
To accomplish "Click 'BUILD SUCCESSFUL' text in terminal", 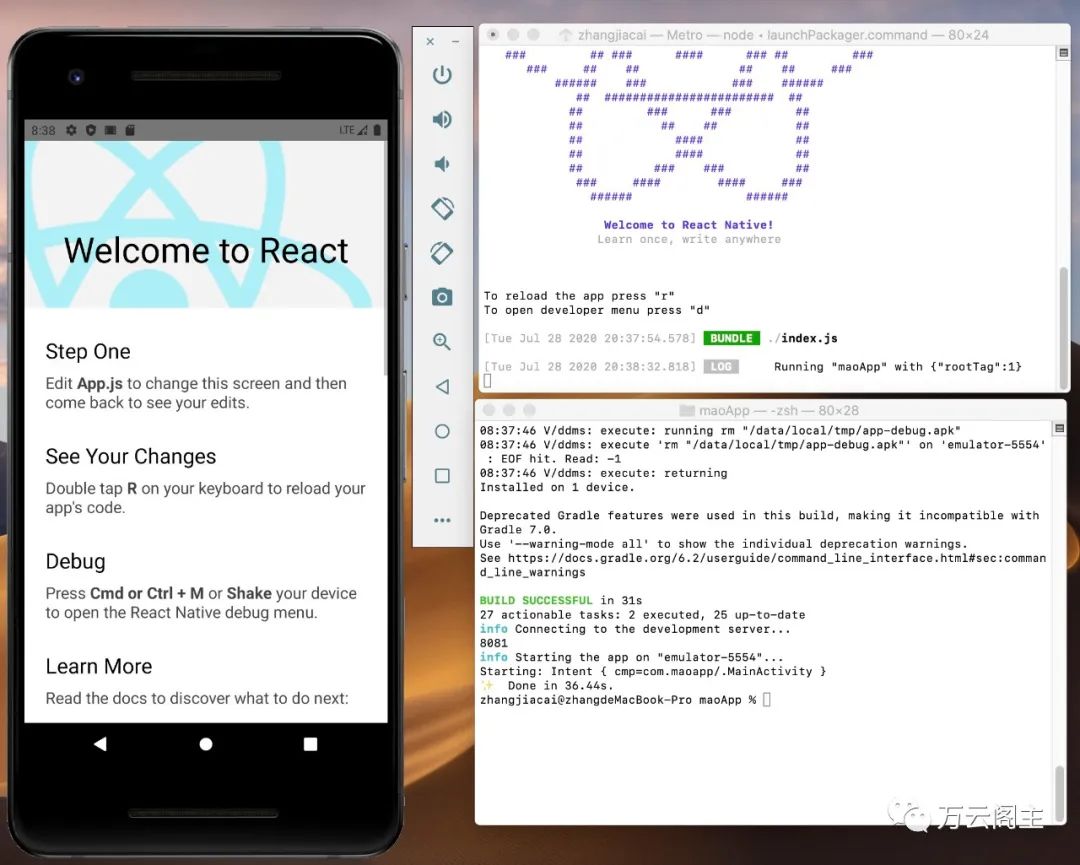I will click(x=536, y=600).
